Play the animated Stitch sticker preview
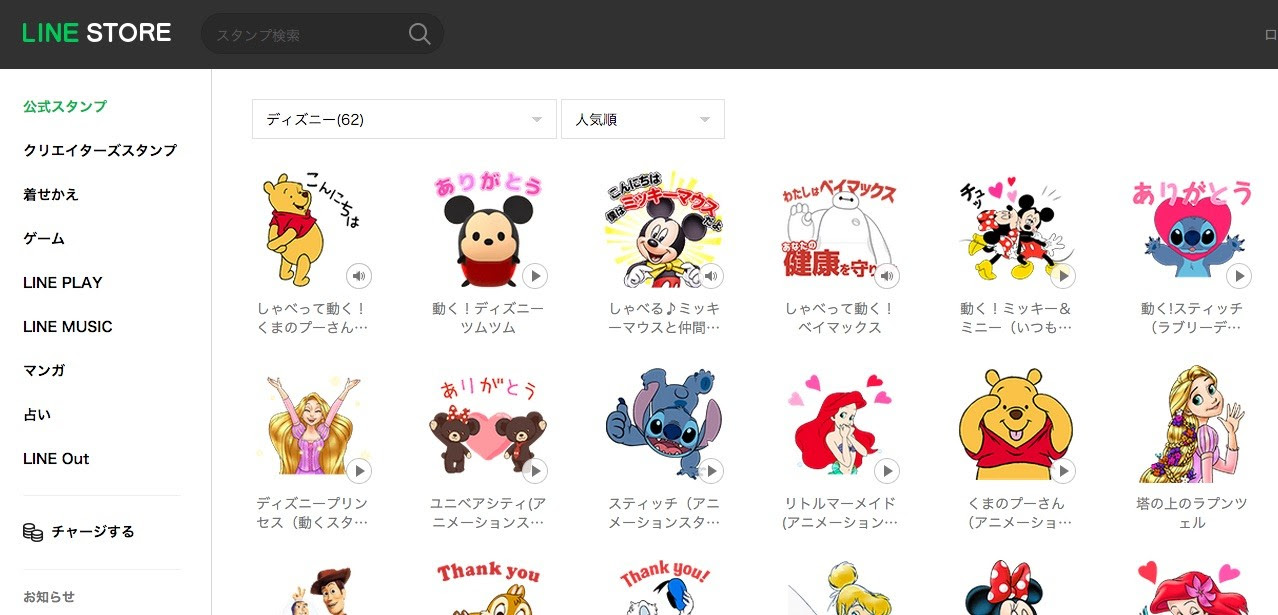1278x615 pixels. (1239, 275)
